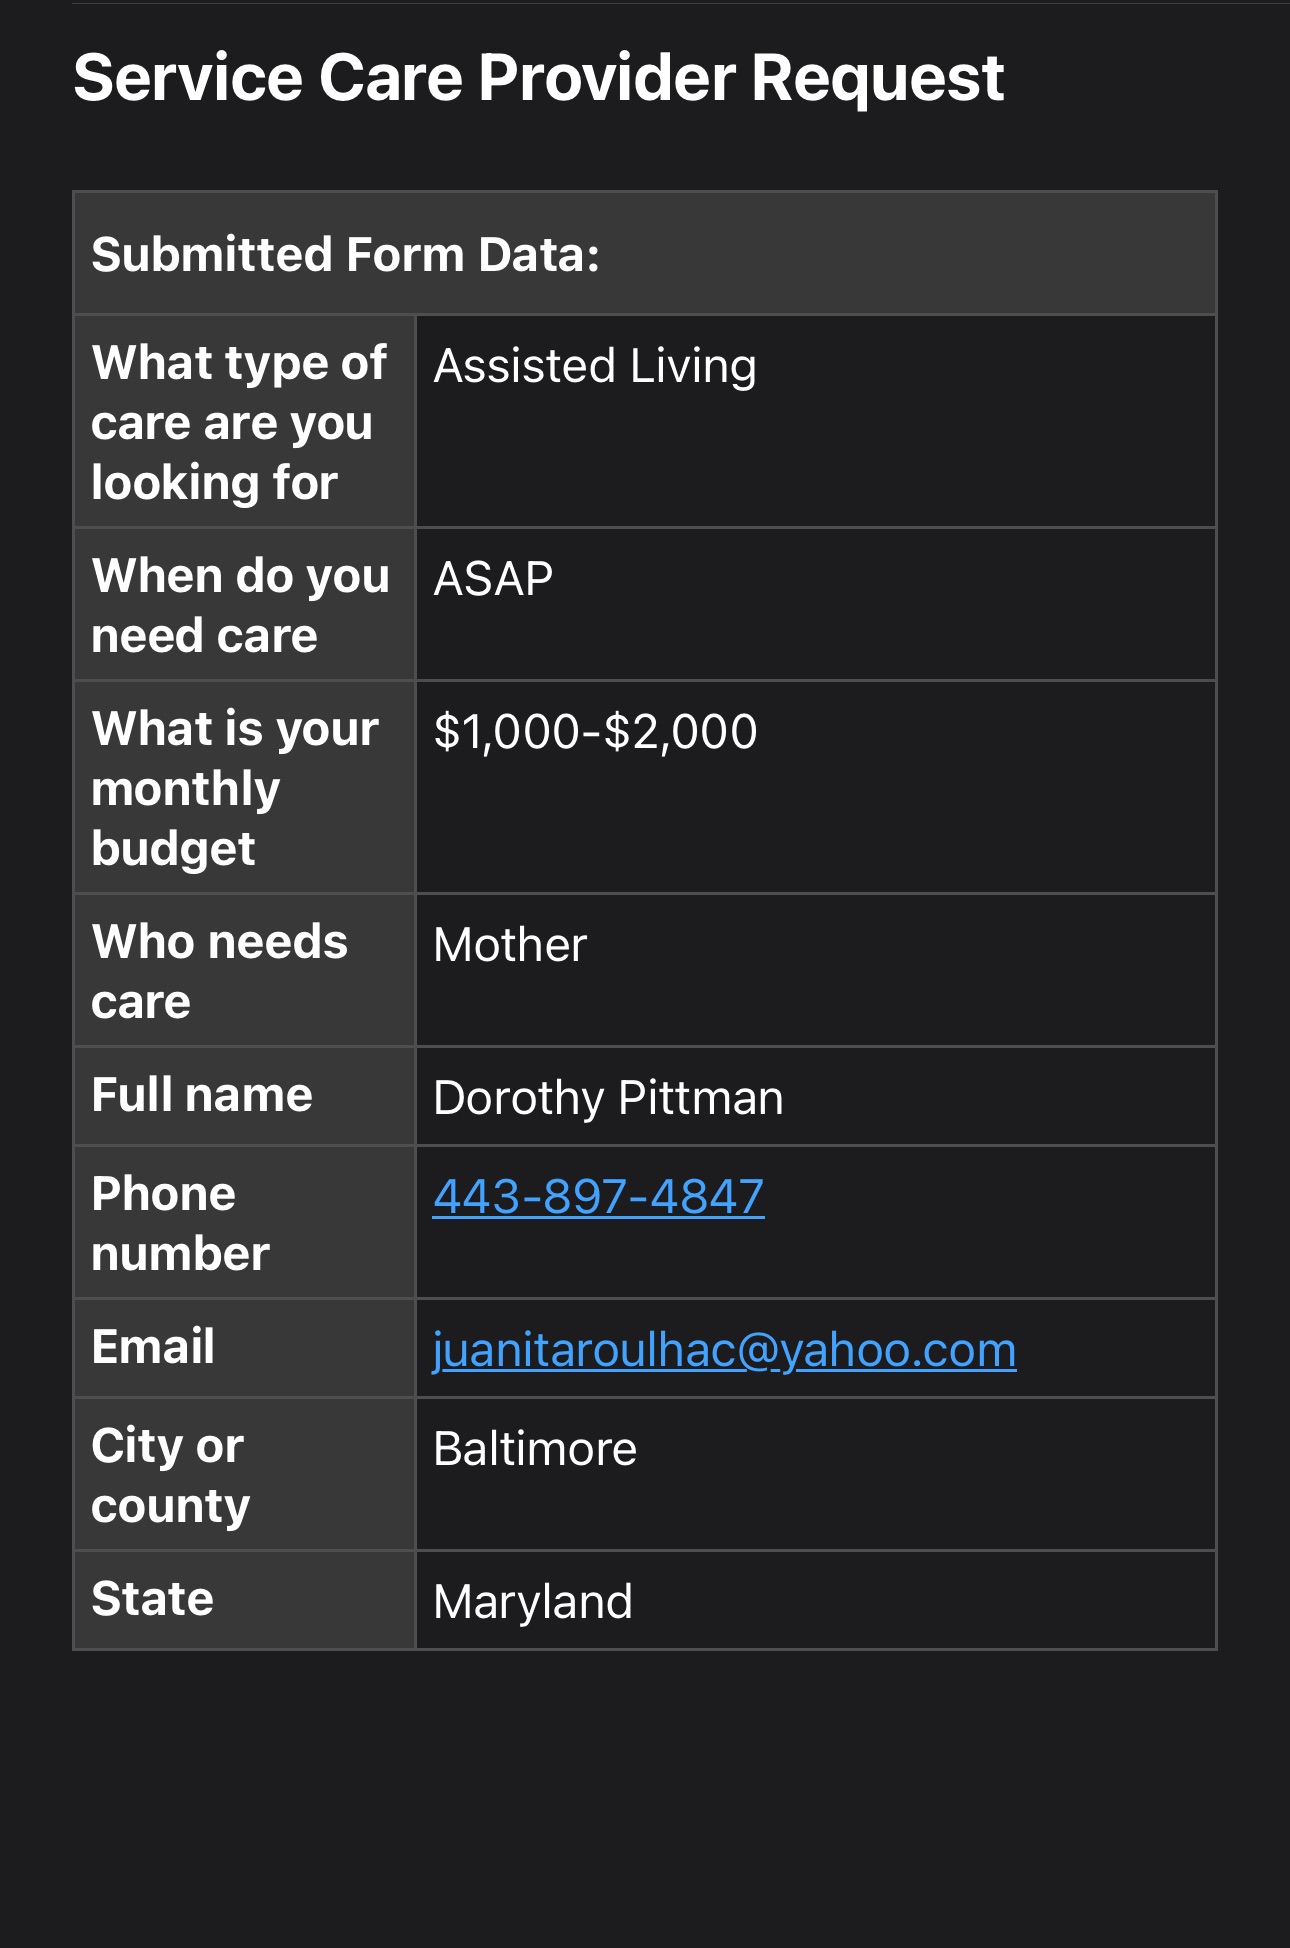The height and width of the screenshot is (1948, 1290).
Task: Select the 'What is your monthly budget' label
Action: pos(245,788)
